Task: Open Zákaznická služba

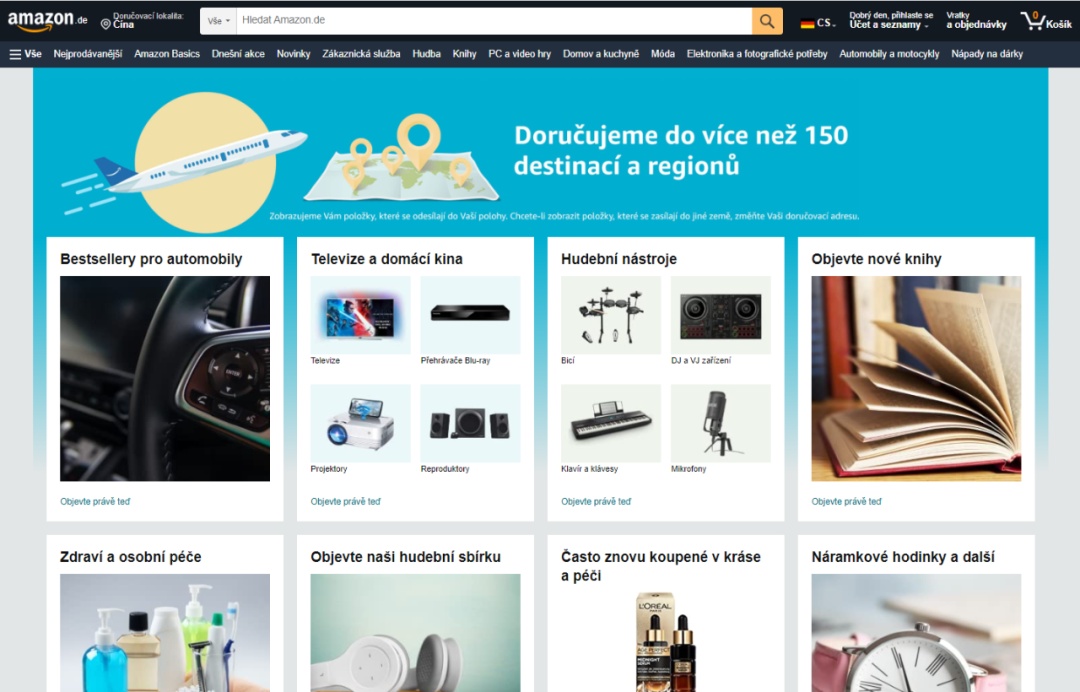Action: point(361,54)
